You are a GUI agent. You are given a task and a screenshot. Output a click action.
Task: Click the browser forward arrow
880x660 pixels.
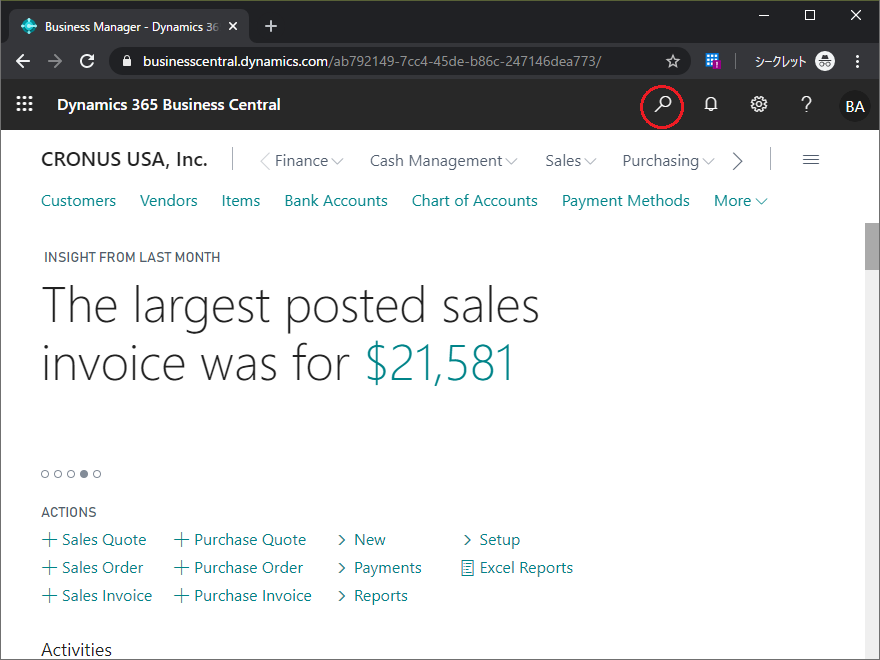[x=55, y=61]
